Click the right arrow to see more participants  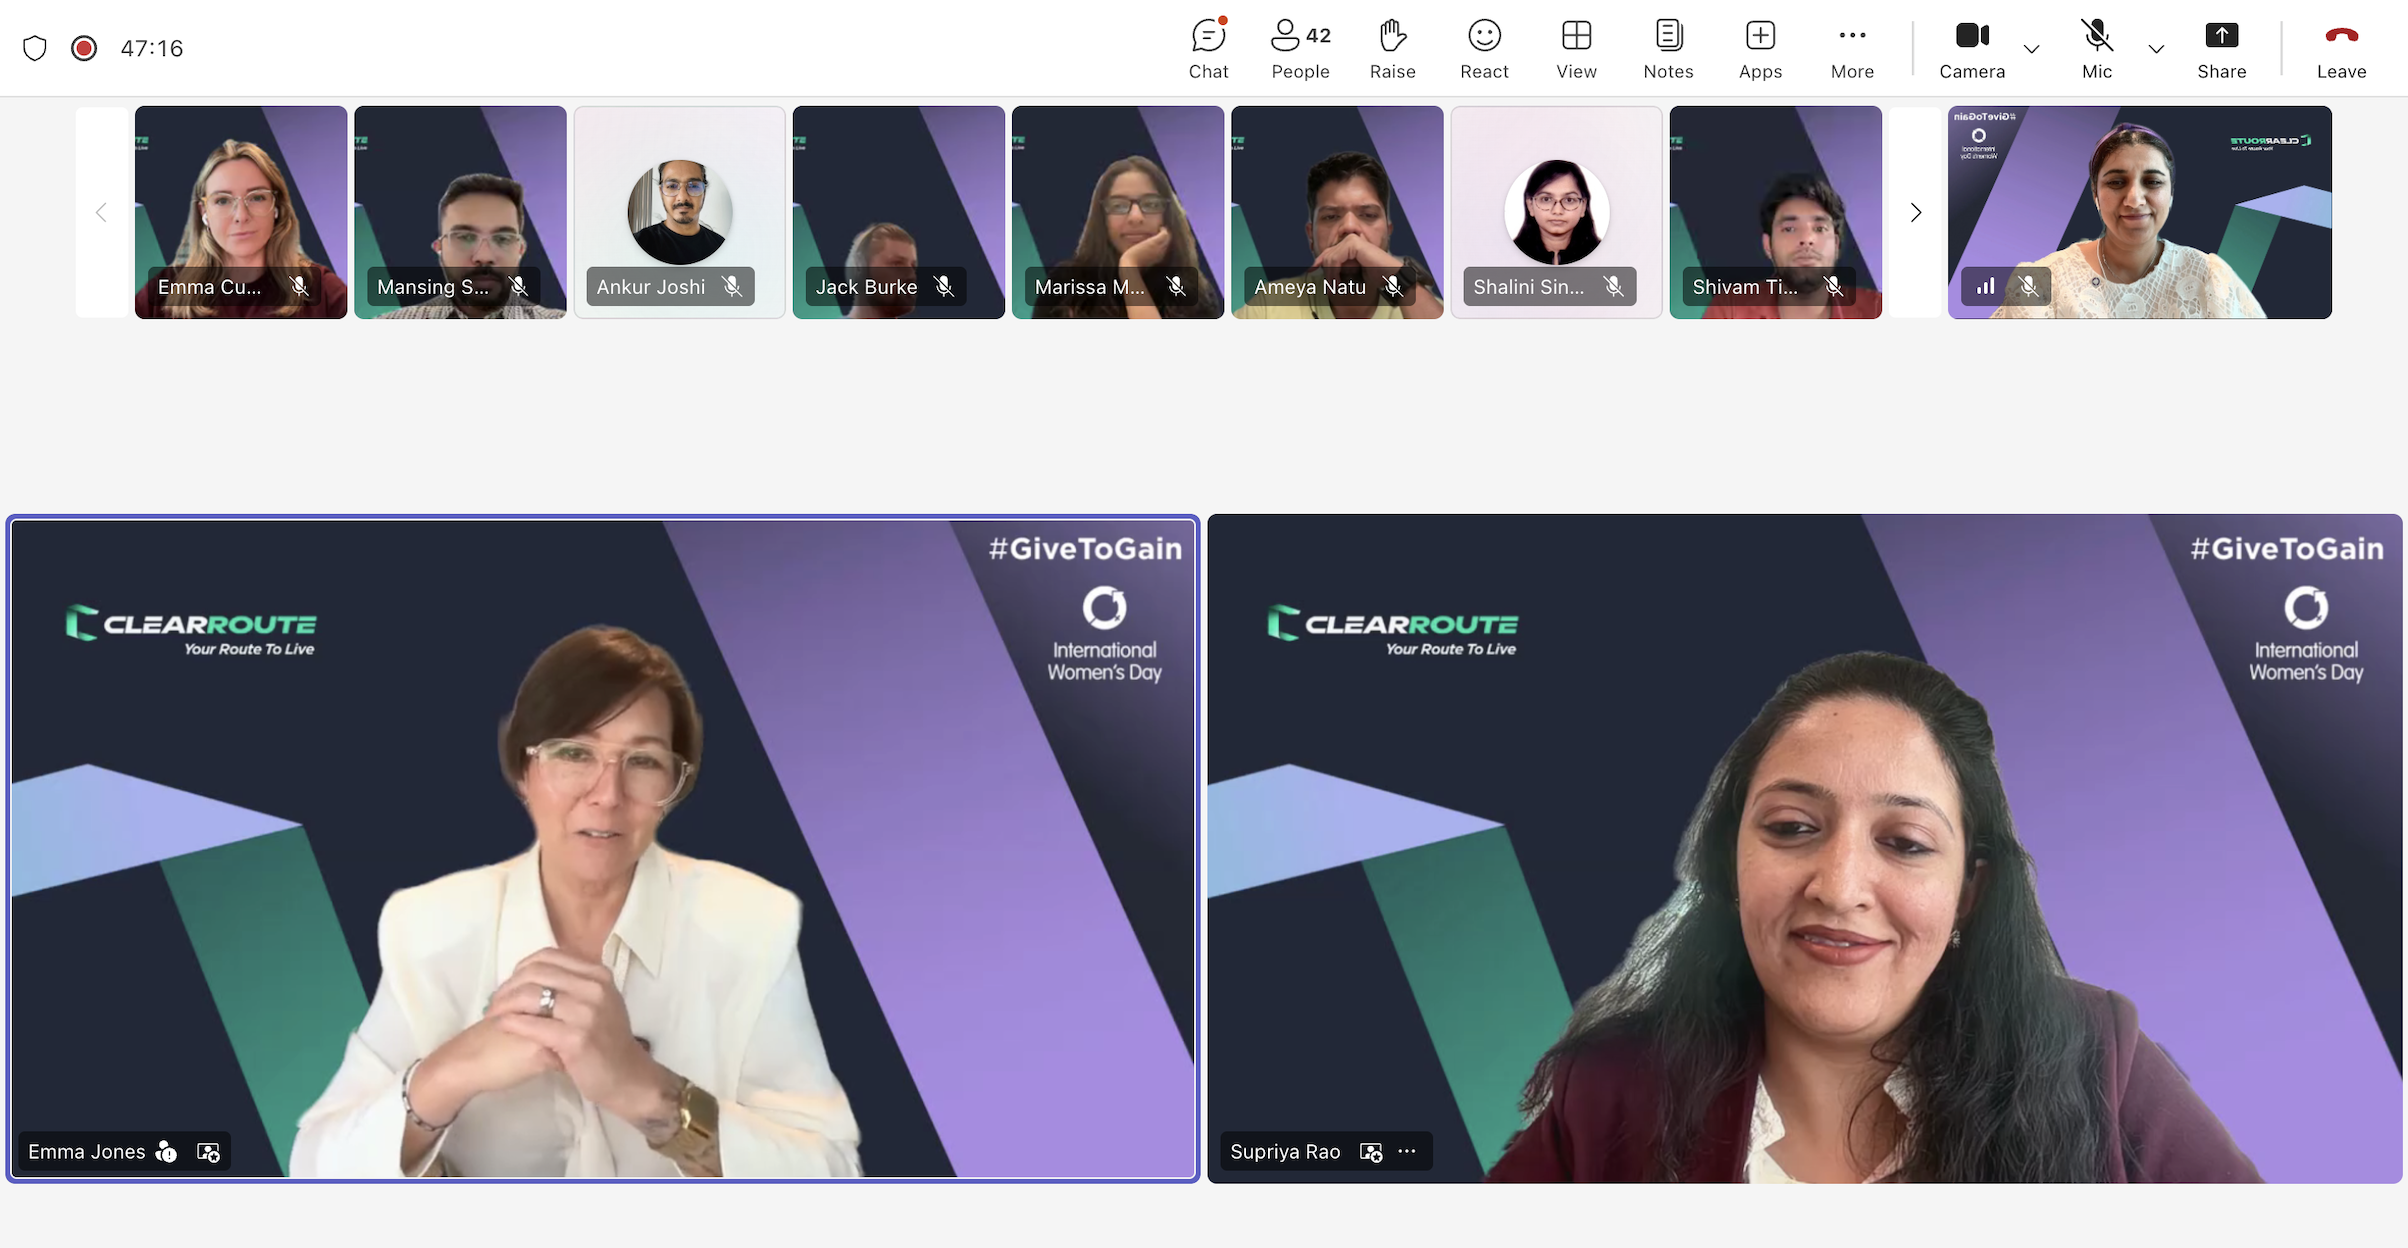coord(1915,212)
